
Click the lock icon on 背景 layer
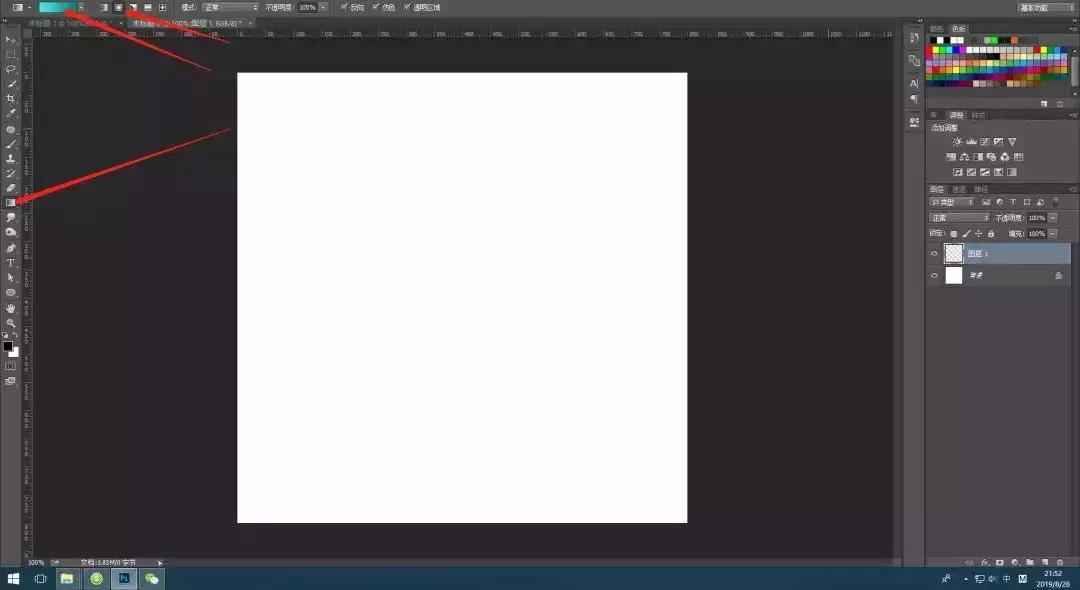[1058, 276]
